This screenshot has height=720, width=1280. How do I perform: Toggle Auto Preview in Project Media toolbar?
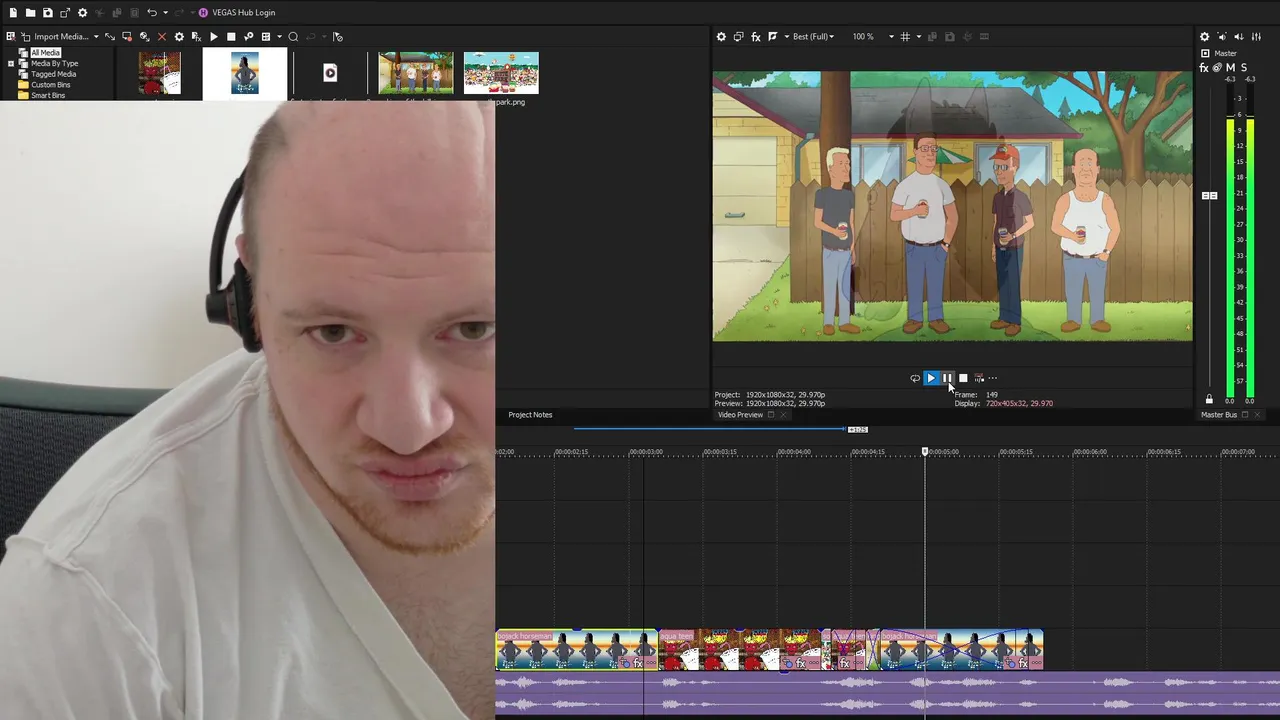point(248,37)
